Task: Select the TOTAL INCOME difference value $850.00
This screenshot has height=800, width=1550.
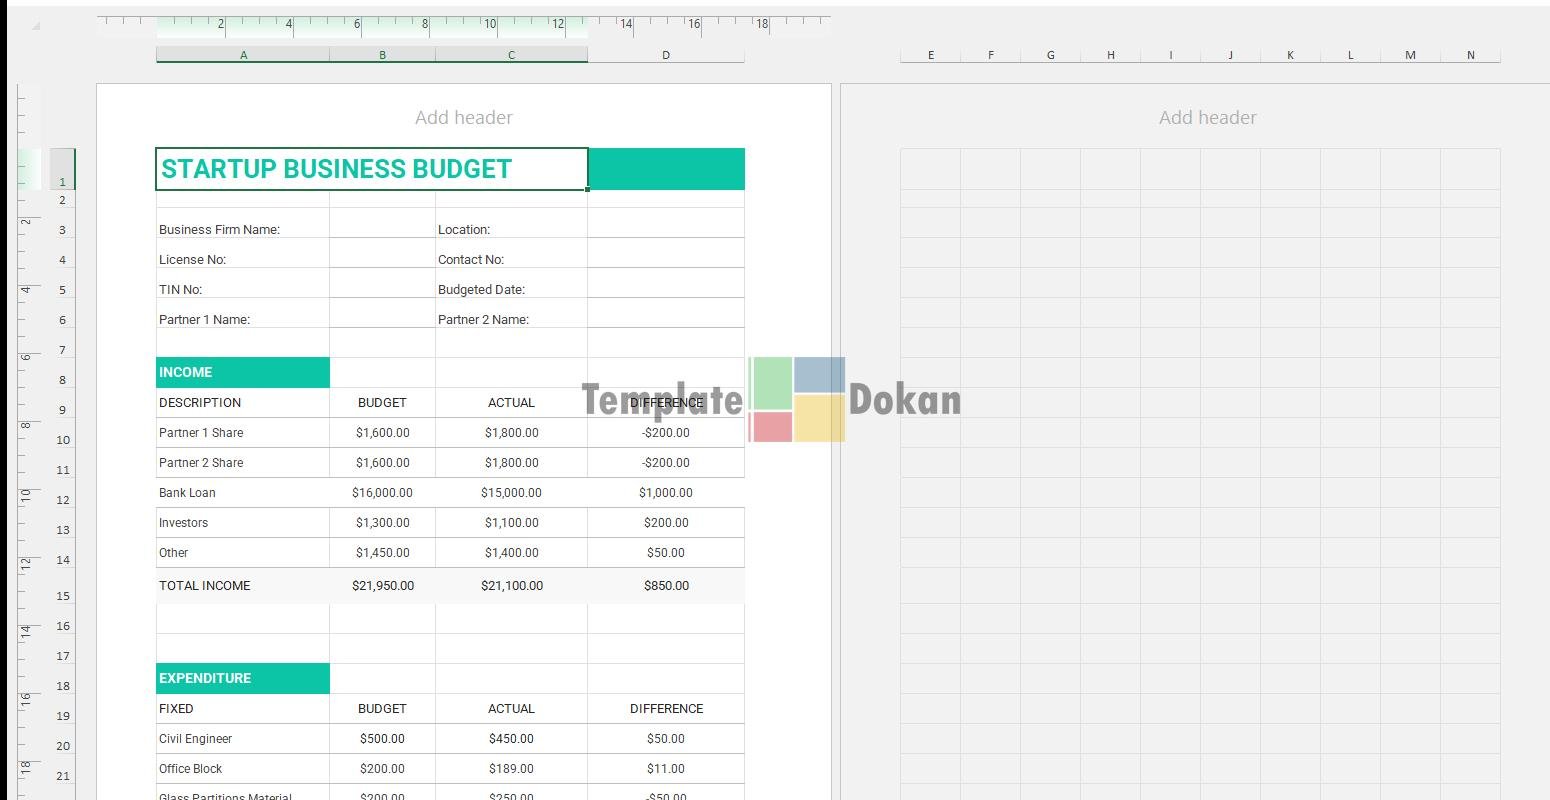Action: [666, 586]
